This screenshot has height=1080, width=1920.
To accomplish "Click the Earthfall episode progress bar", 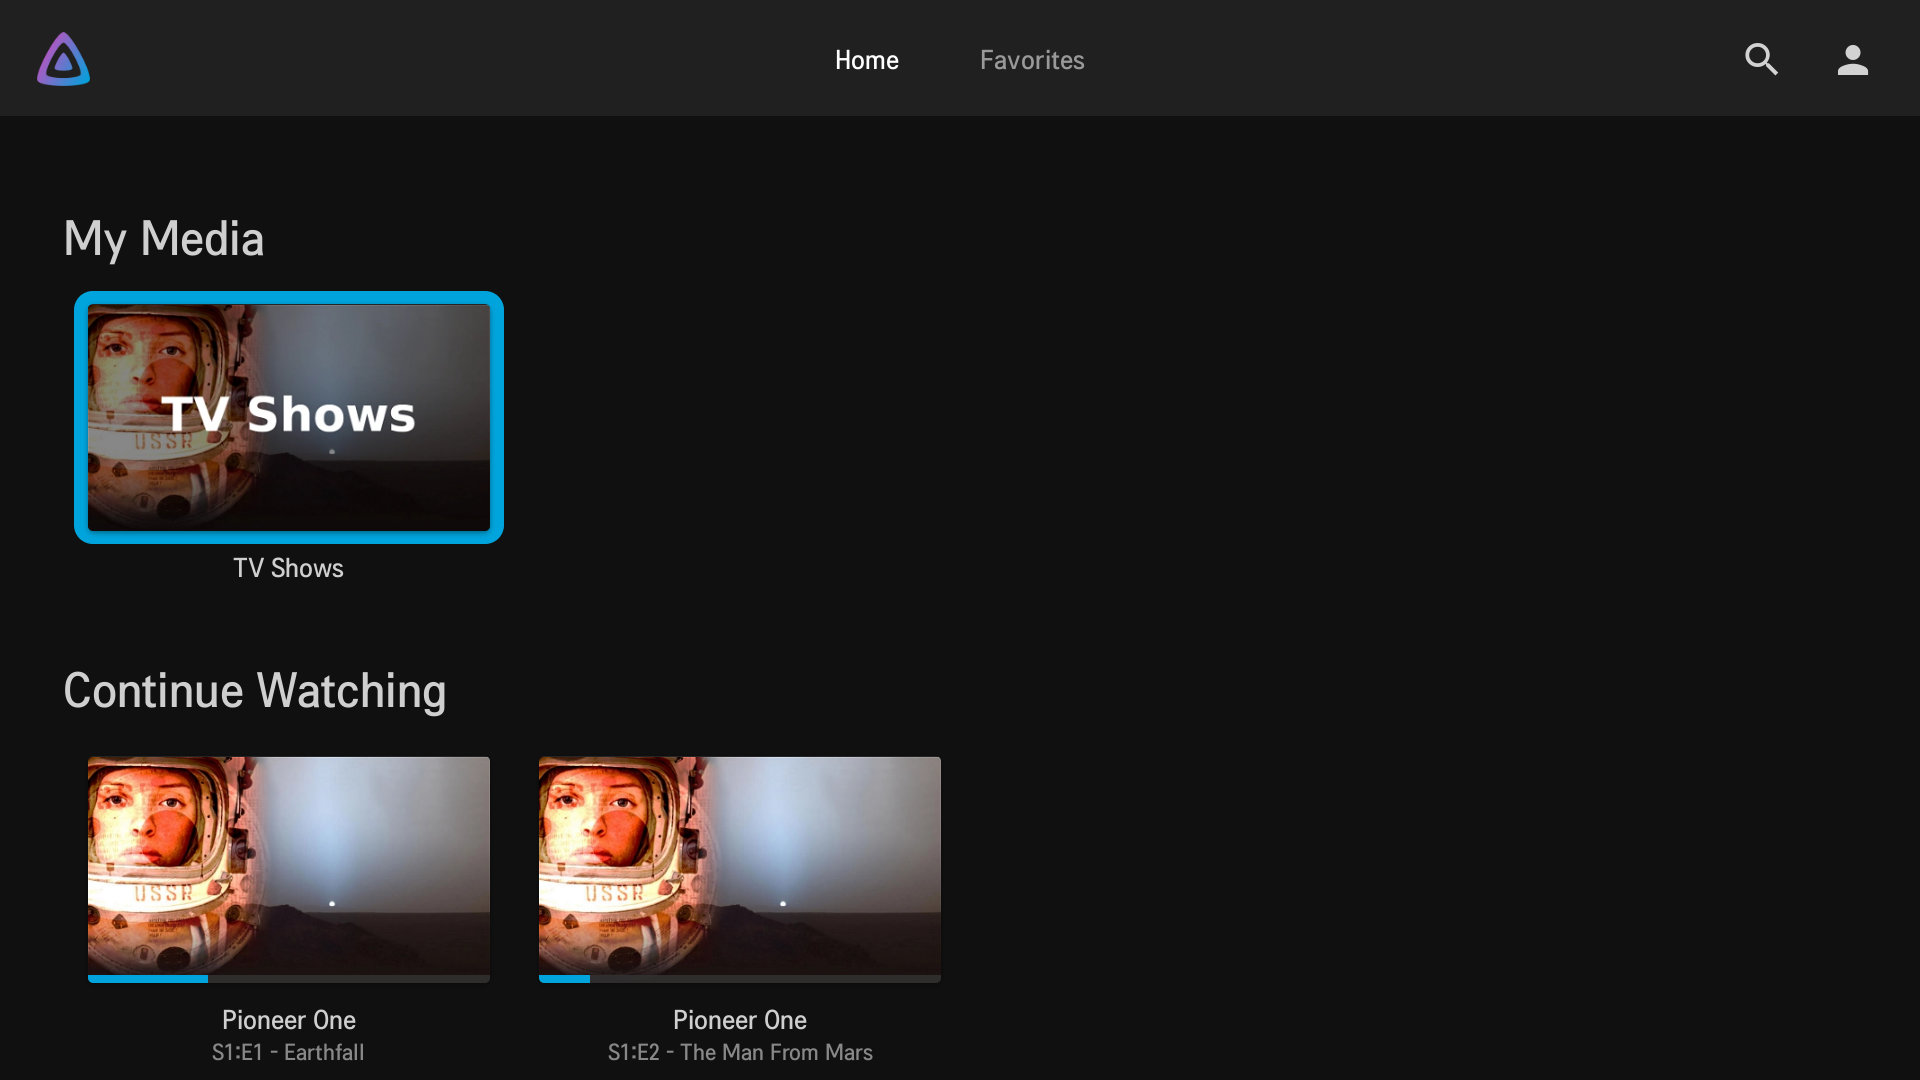I will tap(150, 979).
